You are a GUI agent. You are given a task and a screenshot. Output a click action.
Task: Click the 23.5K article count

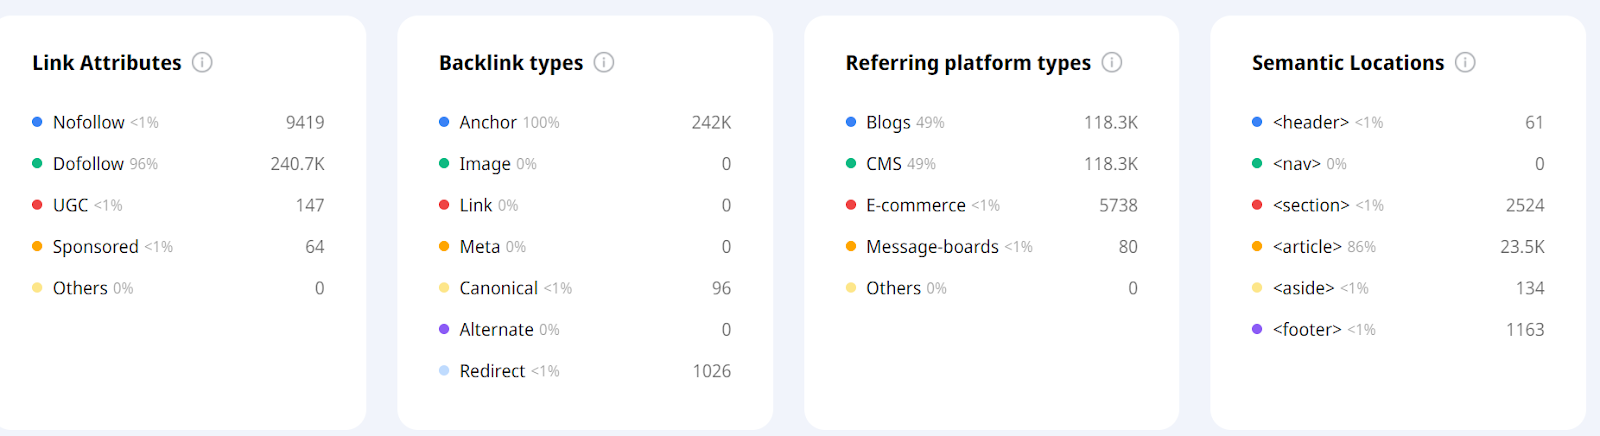click(x=1522, y=246)
